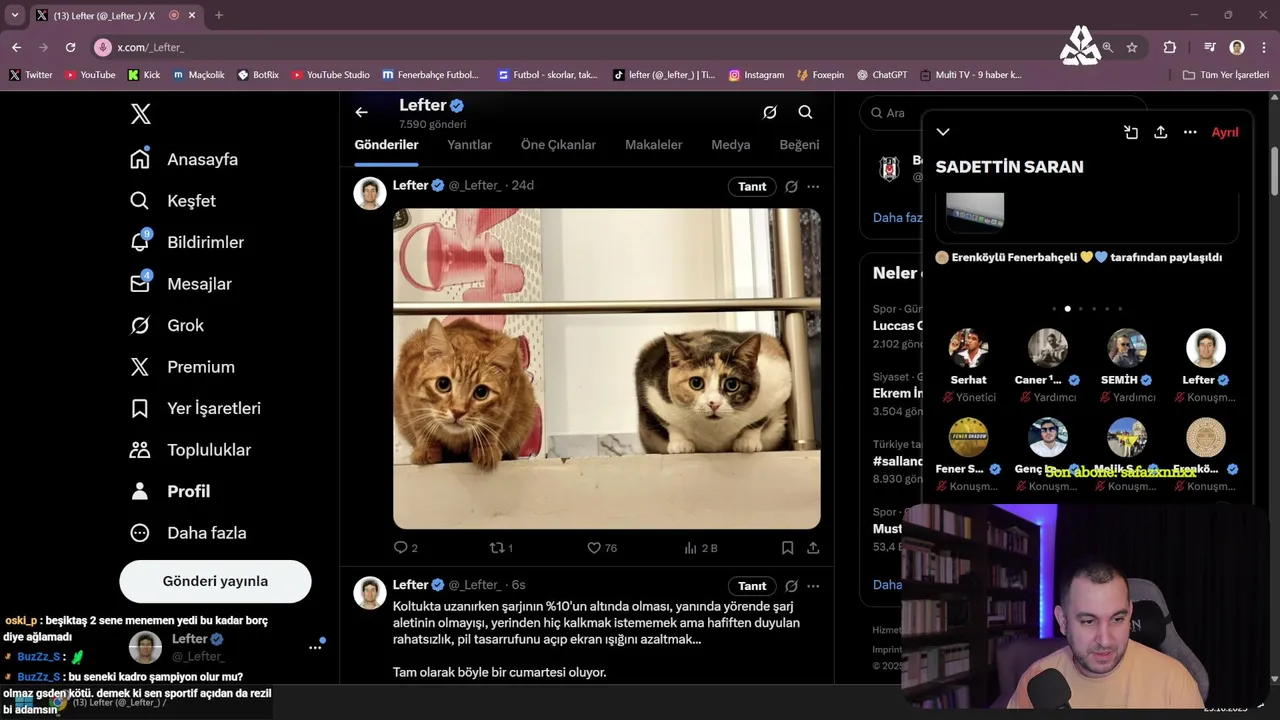Viewport: 1280px width, 720px height.
Task: Switch to the Gönderiler tab
Action: click(386, 145)
